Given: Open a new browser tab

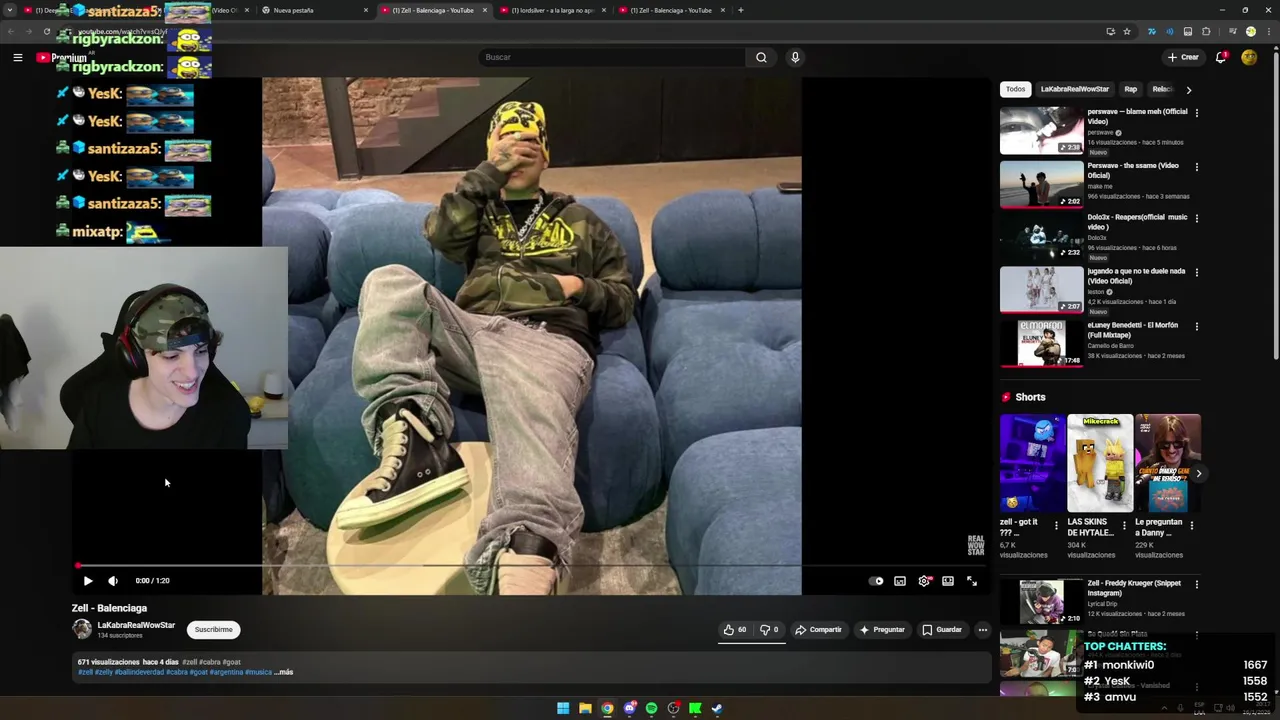Looking at the screenshot, I should pos(740,10).
